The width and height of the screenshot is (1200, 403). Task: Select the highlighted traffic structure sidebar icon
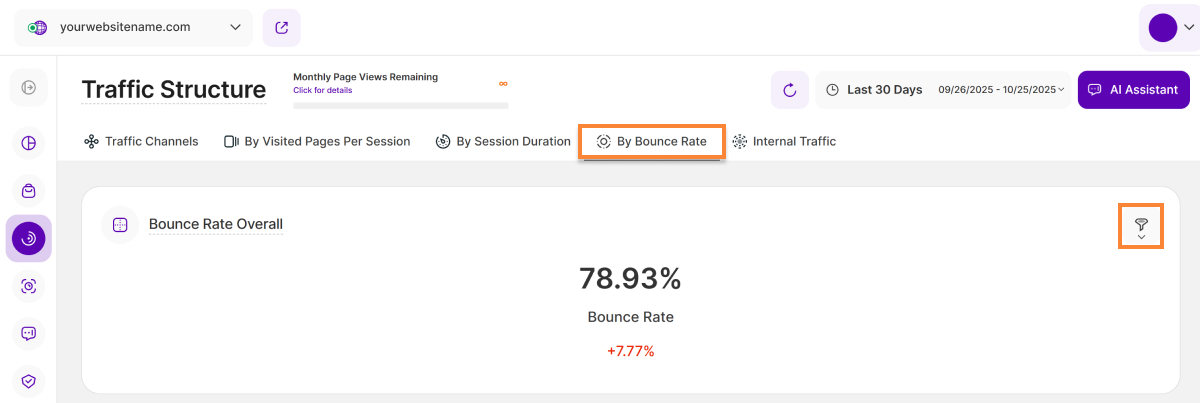coord(29,238)
